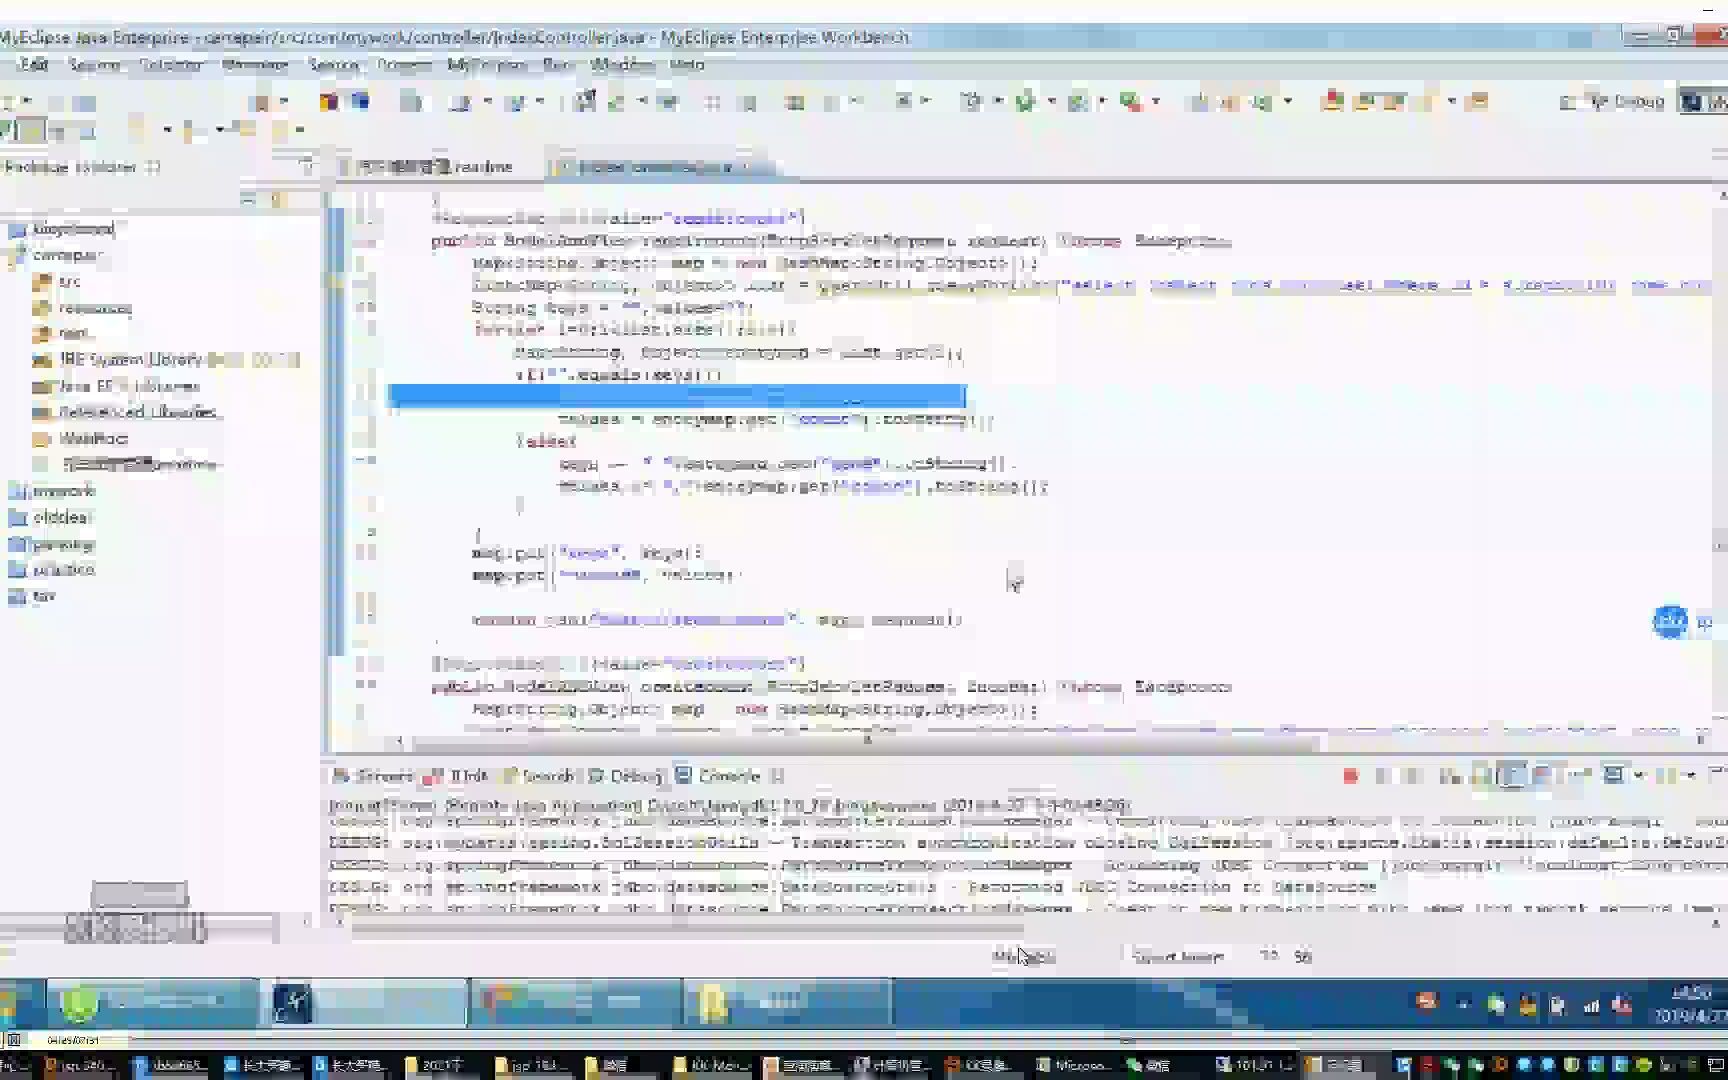This screenshot has width=1728, height=1080.
Task: Switch to the readme editor tab
Action: pyautogui.click(x=436, y=167)
